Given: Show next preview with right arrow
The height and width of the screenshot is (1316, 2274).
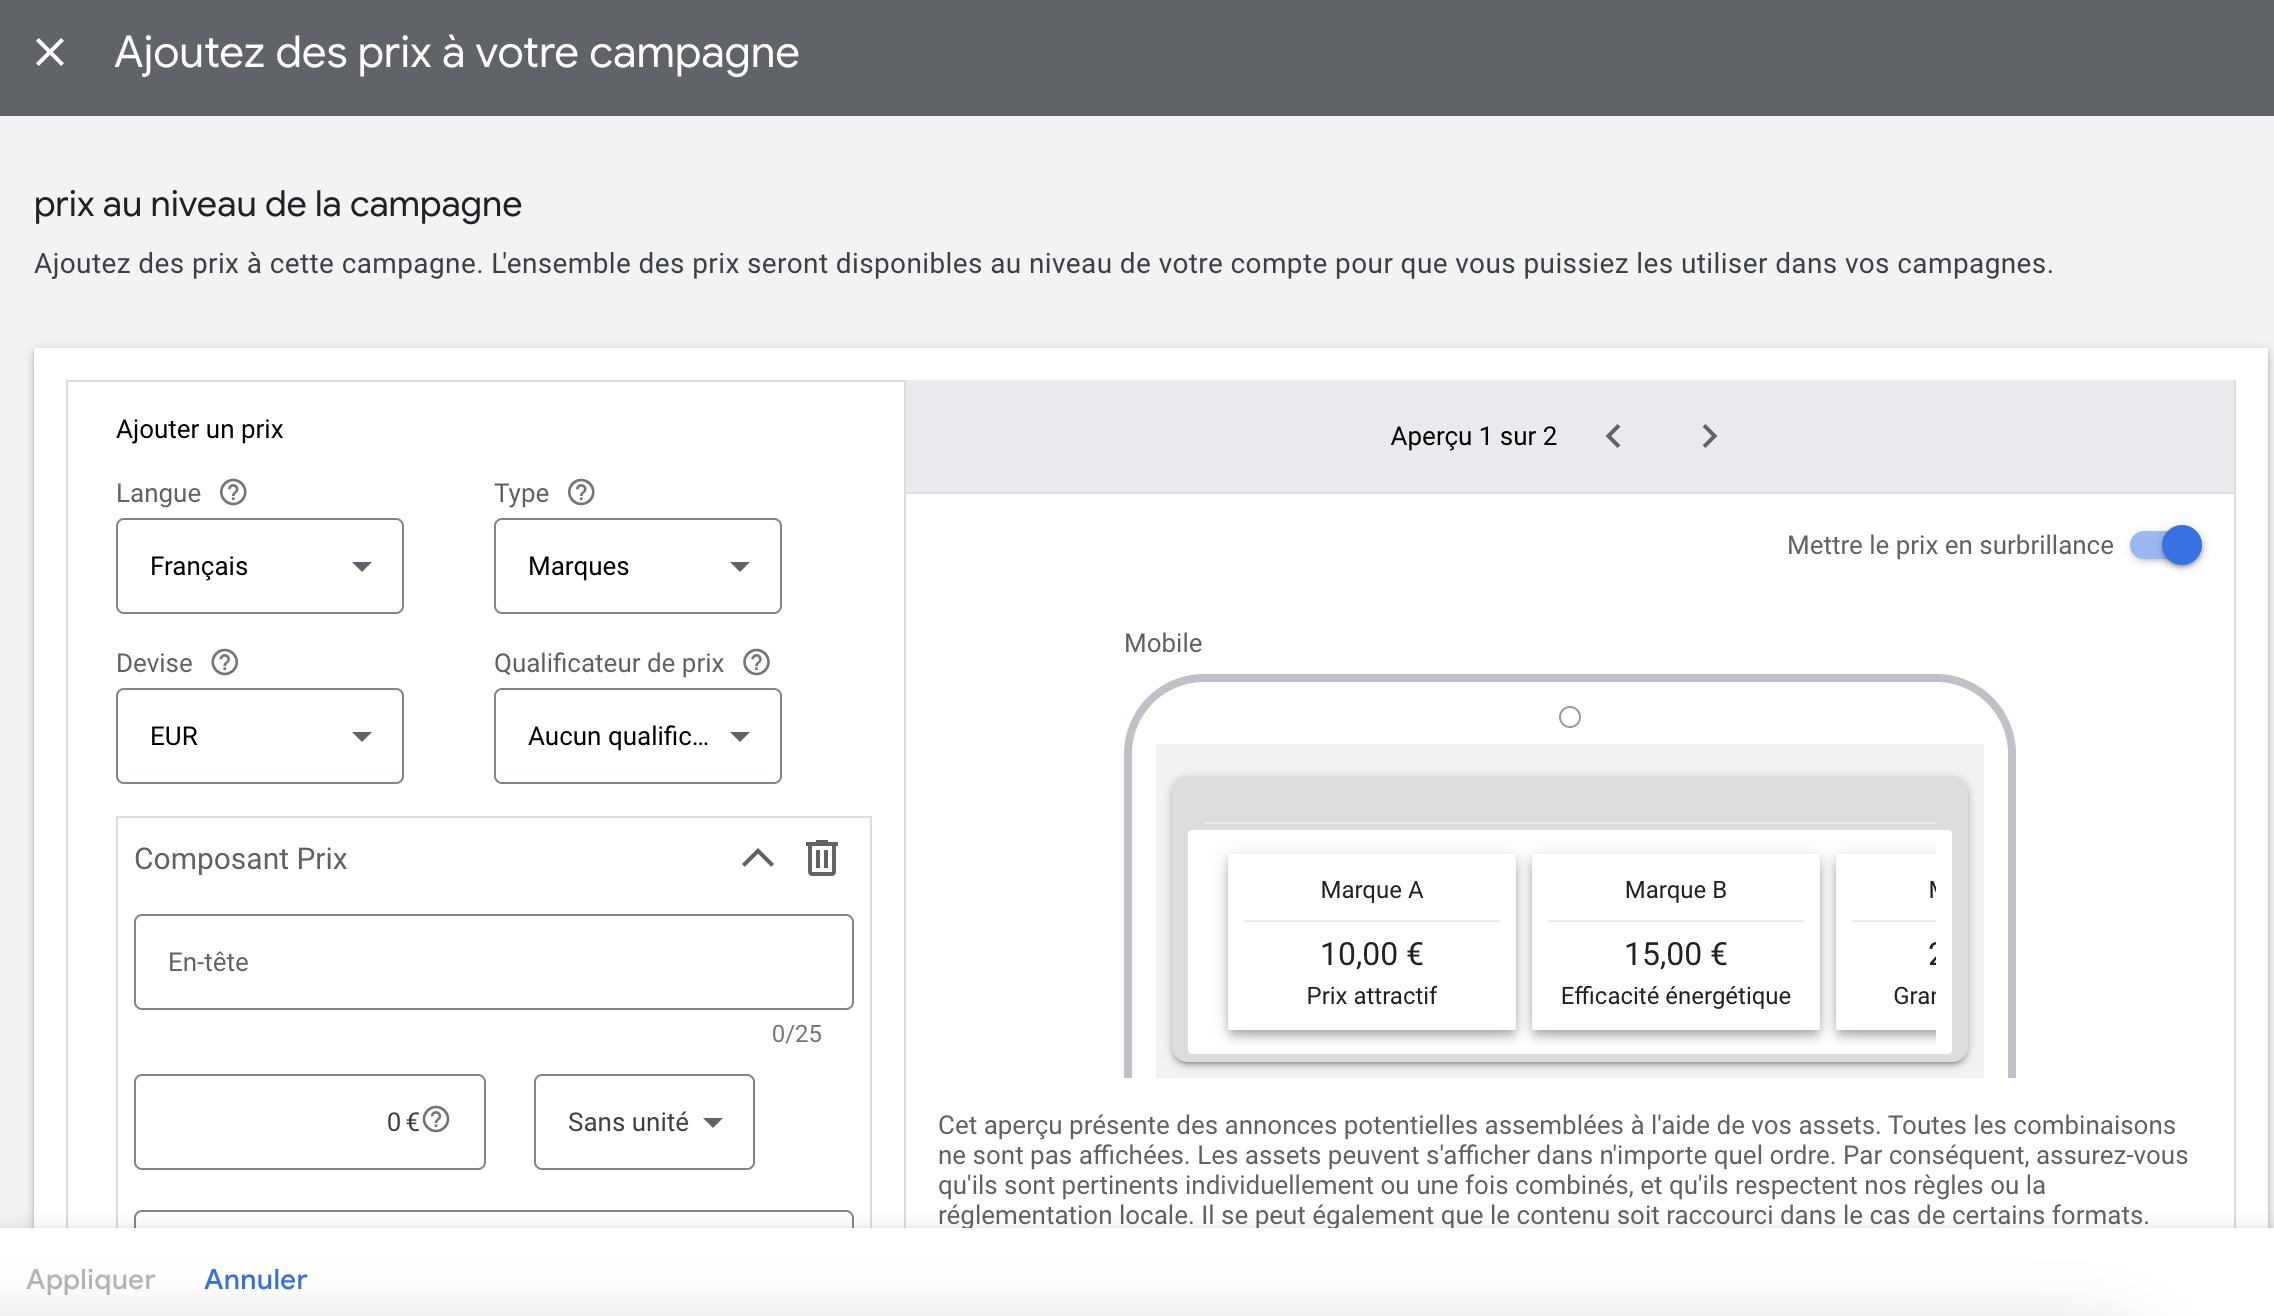Looking at the screenshot, I should pos(1709,436).
